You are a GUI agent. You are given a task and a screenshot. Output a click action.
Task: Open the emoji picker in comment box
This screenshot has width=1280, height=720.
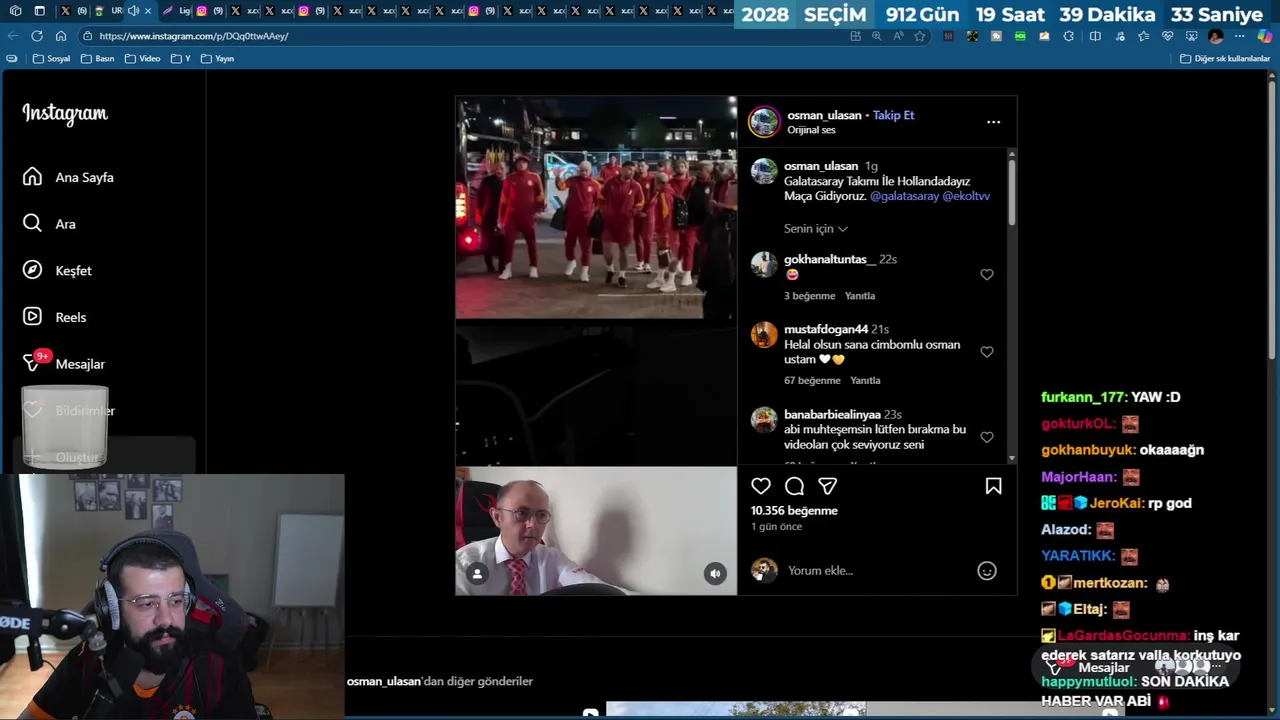click(x=987, y=571)
